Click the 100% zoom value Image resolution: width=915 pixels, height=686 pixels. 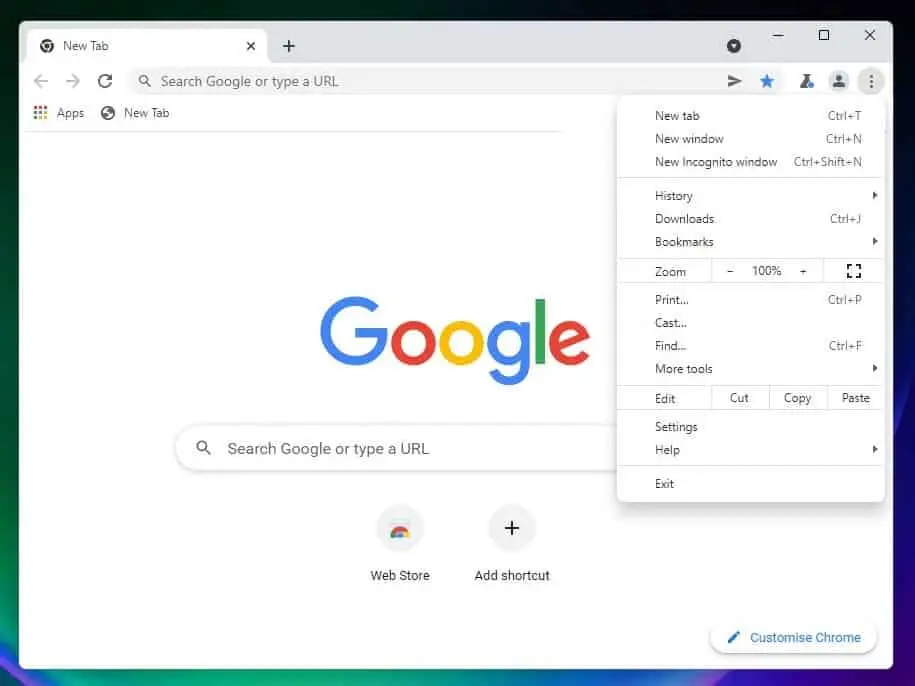click(766, 271)
